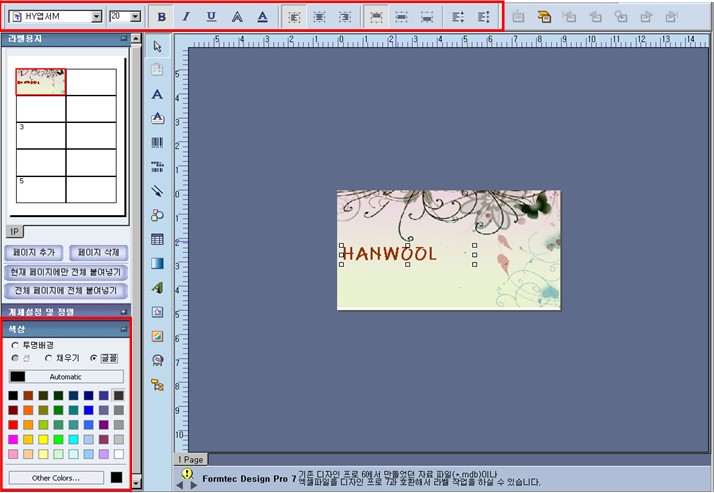Click the highlighted layer order icon

click(544, 17)
